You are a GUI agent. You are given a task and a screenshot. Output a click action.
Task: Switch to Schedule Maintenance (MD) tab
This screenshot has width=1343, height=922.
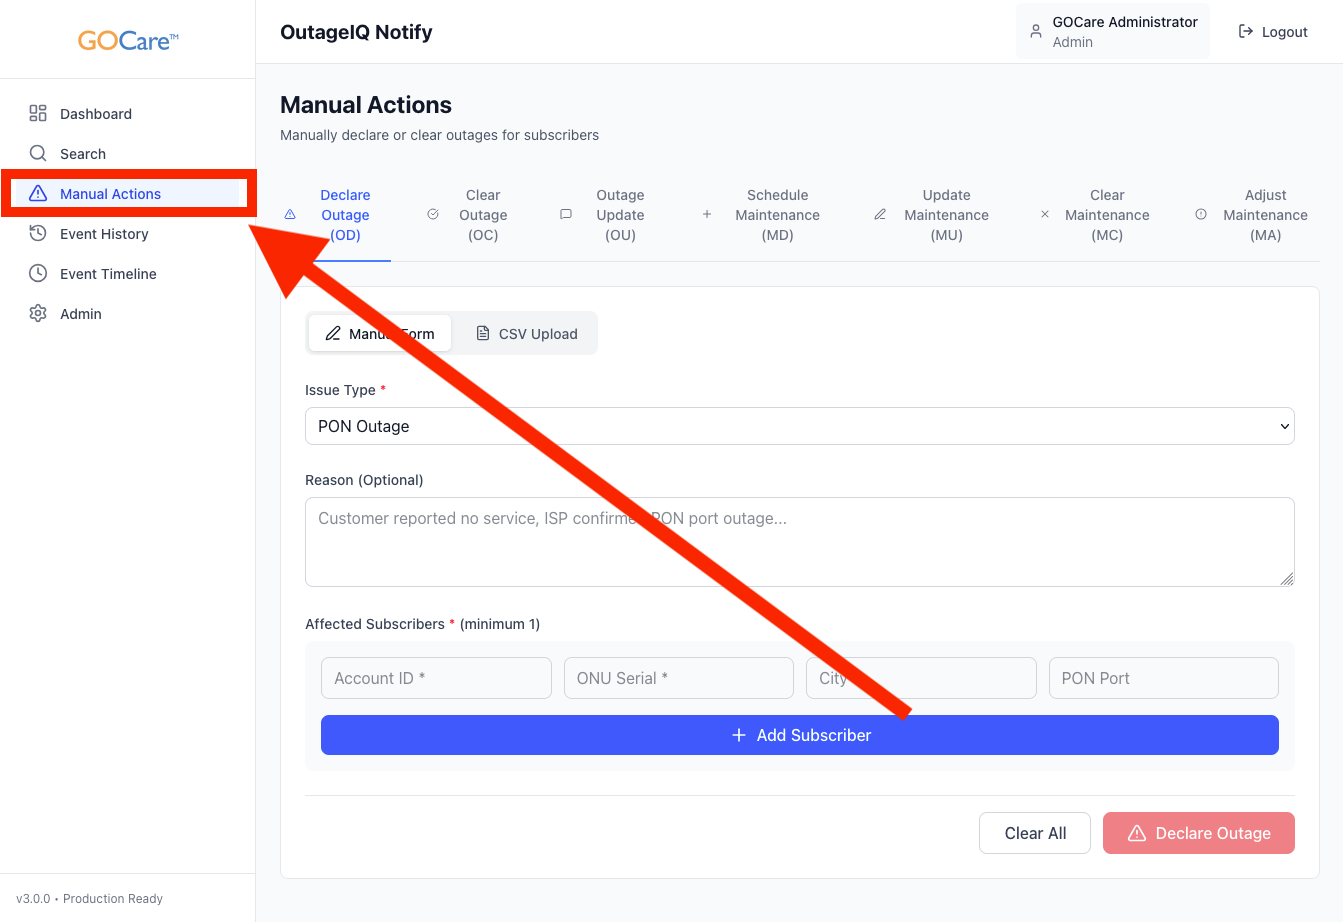coord(776,215)
